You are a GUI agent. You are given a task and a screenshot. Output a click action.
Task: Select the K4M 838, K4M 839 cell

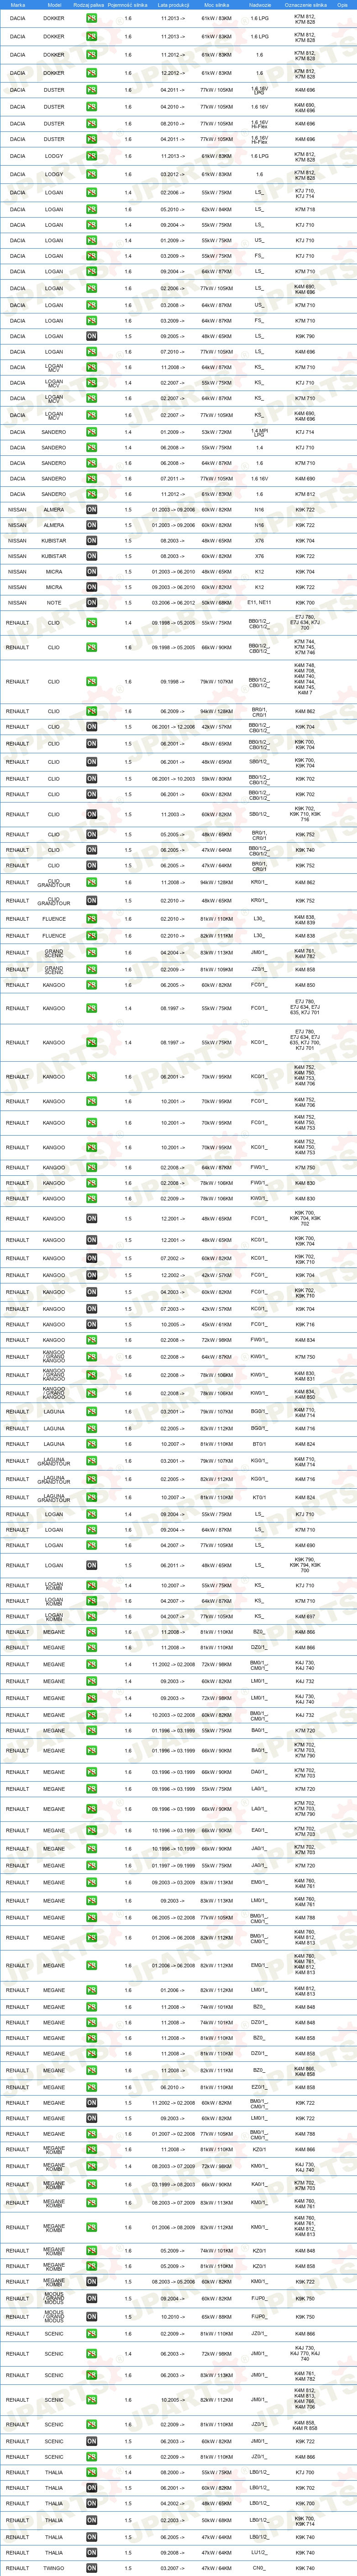(x=305, y=919)
